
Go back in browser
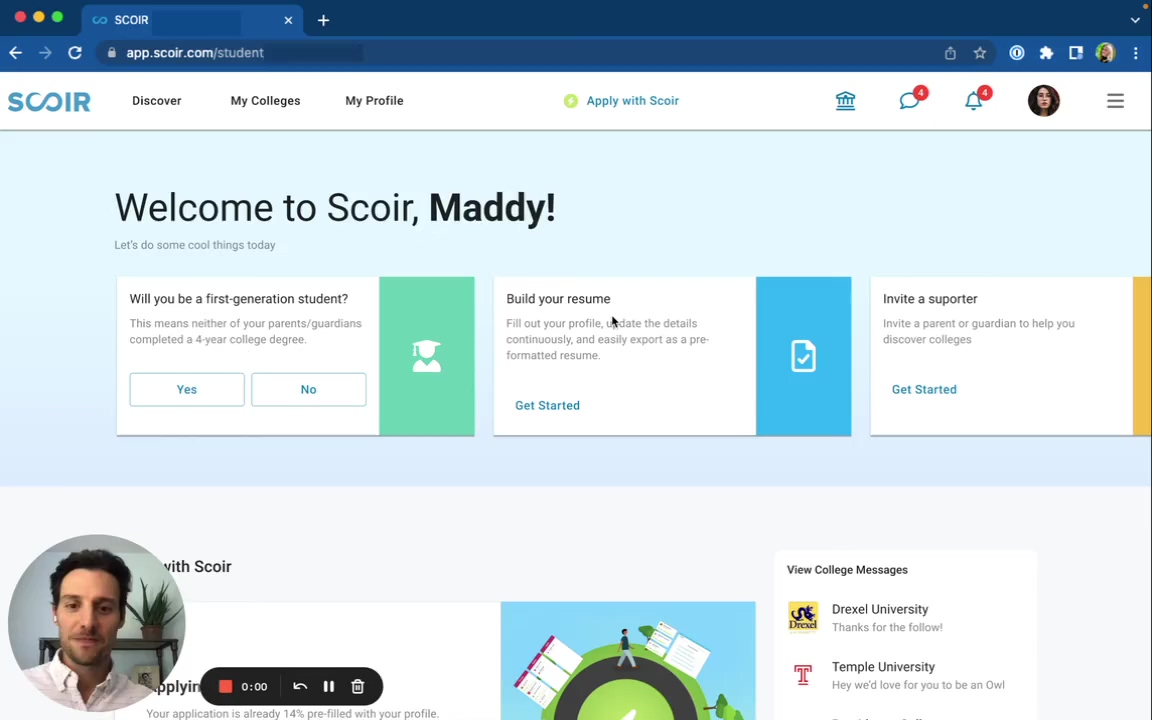tap(15, 53)
